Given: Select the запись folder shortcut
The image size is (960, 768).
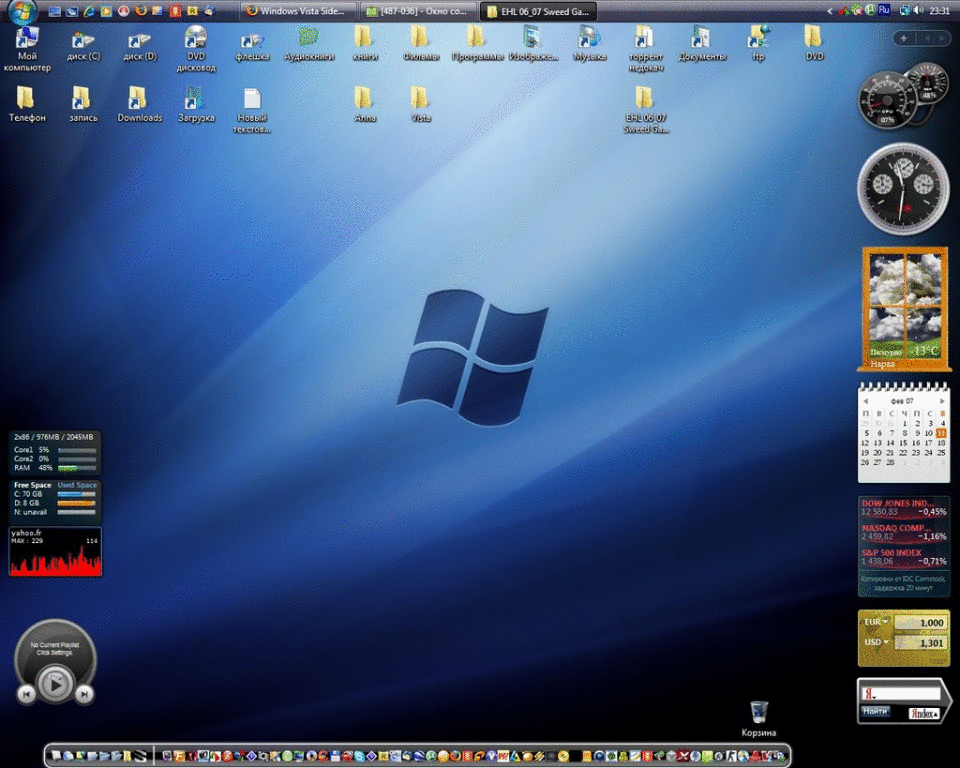Looking at the screenshot, I should [x=83, y=105].
